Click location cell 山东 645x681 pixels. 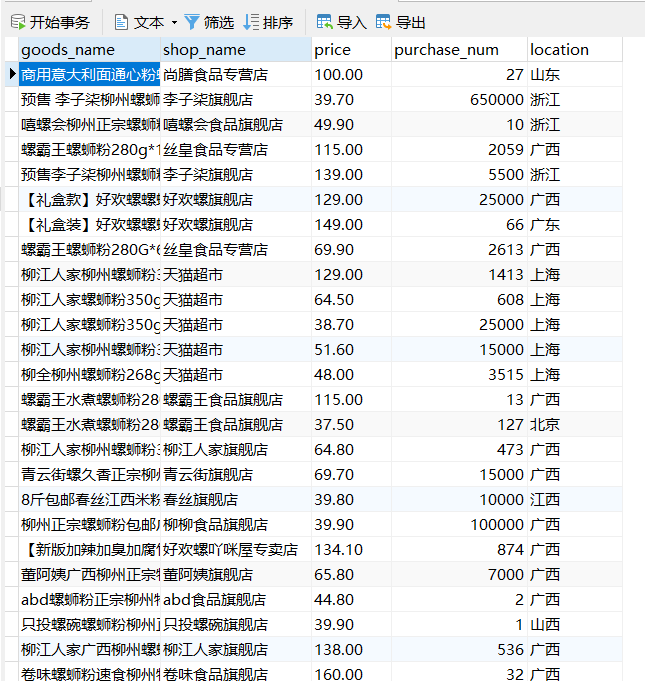(575, 75)
